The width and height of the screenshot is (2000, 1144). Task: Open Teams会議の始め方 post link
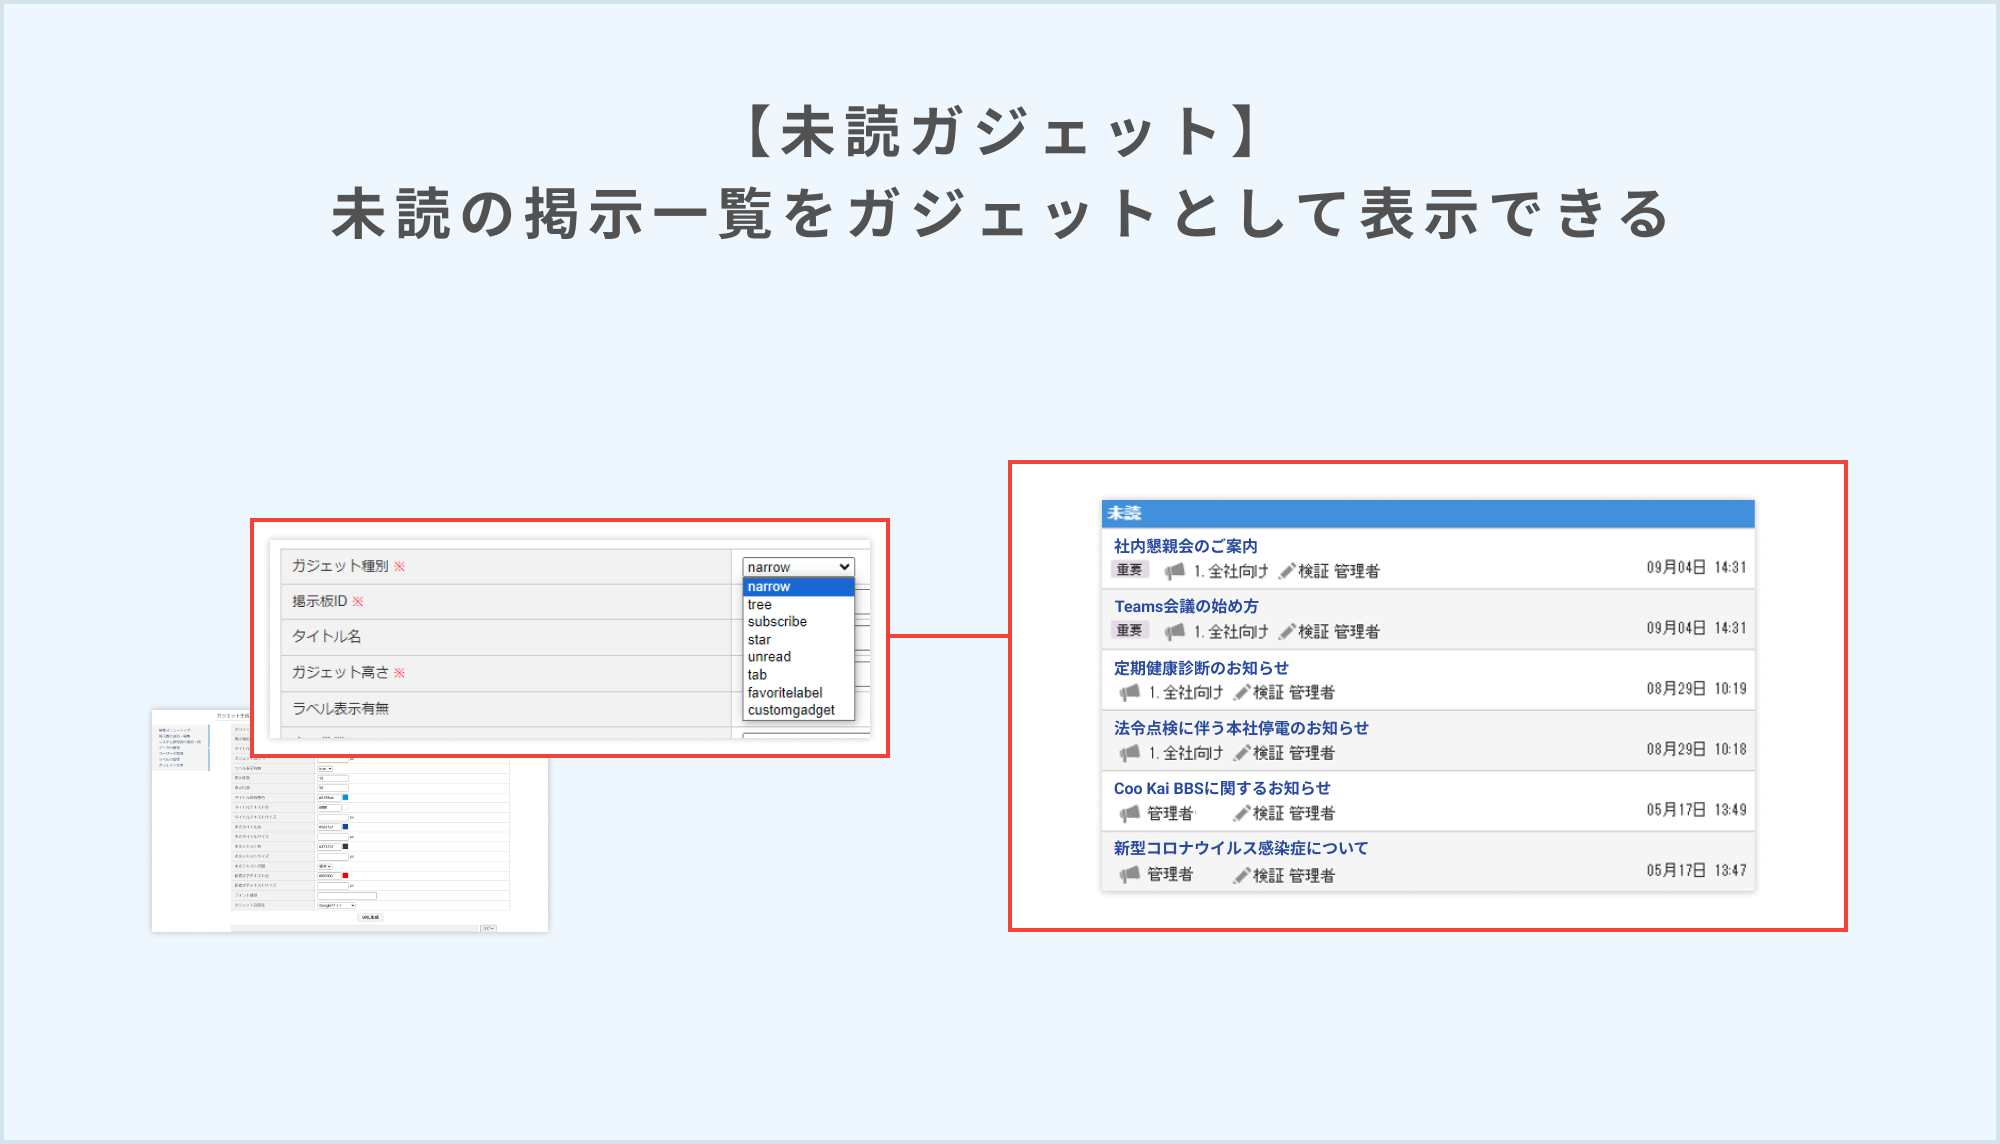[1187, 606]
